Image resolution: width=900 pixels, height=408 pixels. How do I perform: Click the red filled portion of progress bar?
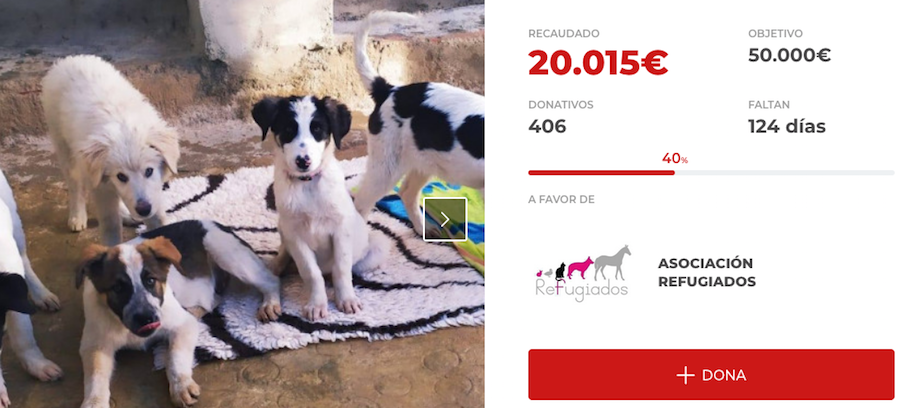[x=601, y=173]
